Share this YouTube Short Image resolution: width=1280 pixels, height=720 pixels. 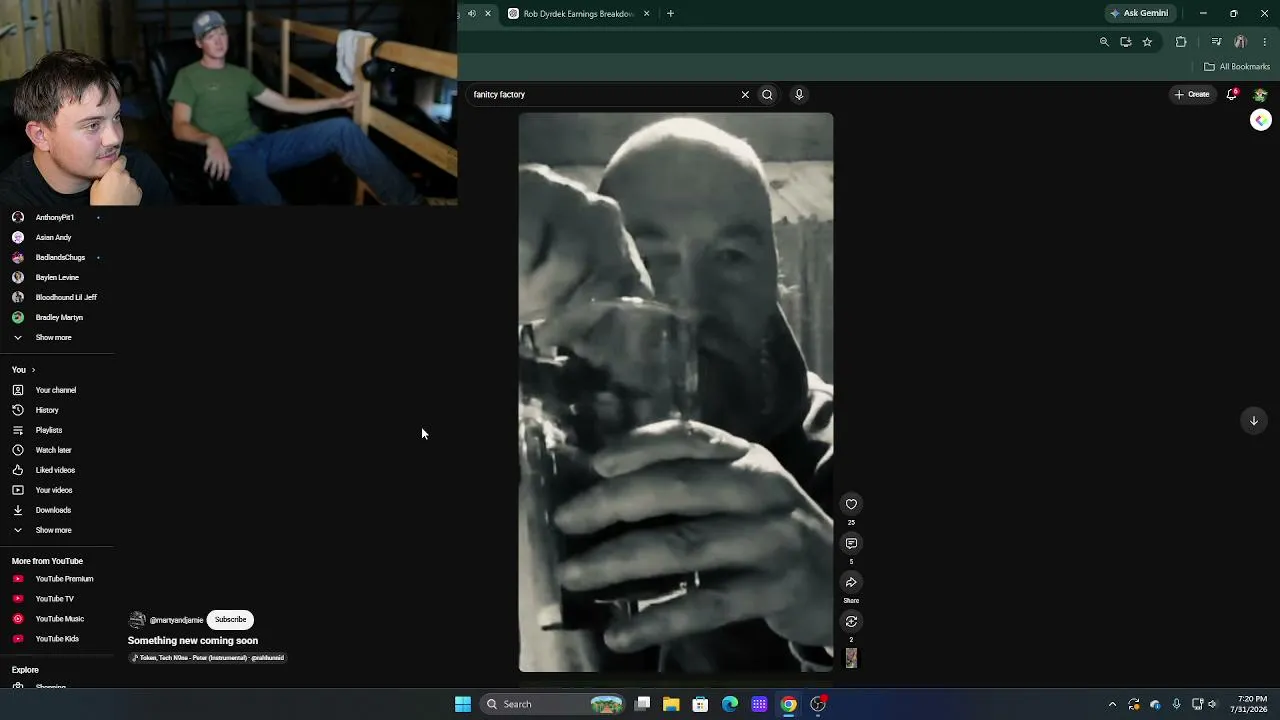point(851,582)
